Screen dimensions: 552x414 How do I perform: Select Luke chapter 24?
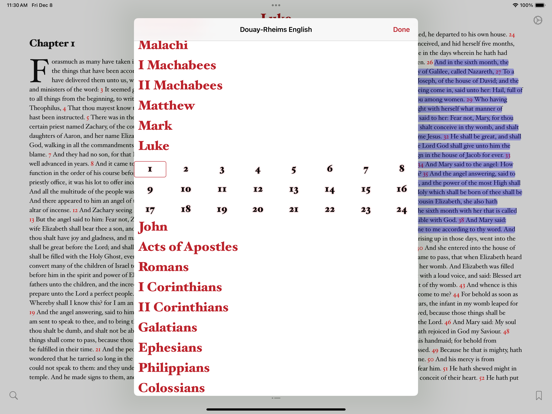tap(402, 210)
